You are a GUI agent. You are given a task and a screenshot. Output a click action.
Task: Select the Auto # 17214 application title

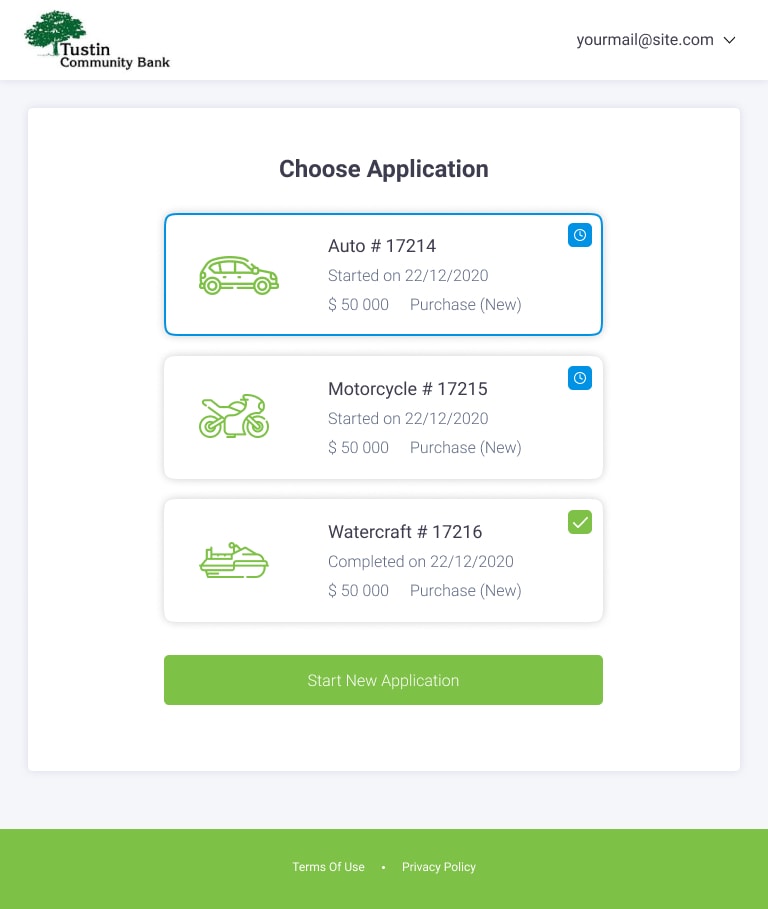(x=382, y=246)
